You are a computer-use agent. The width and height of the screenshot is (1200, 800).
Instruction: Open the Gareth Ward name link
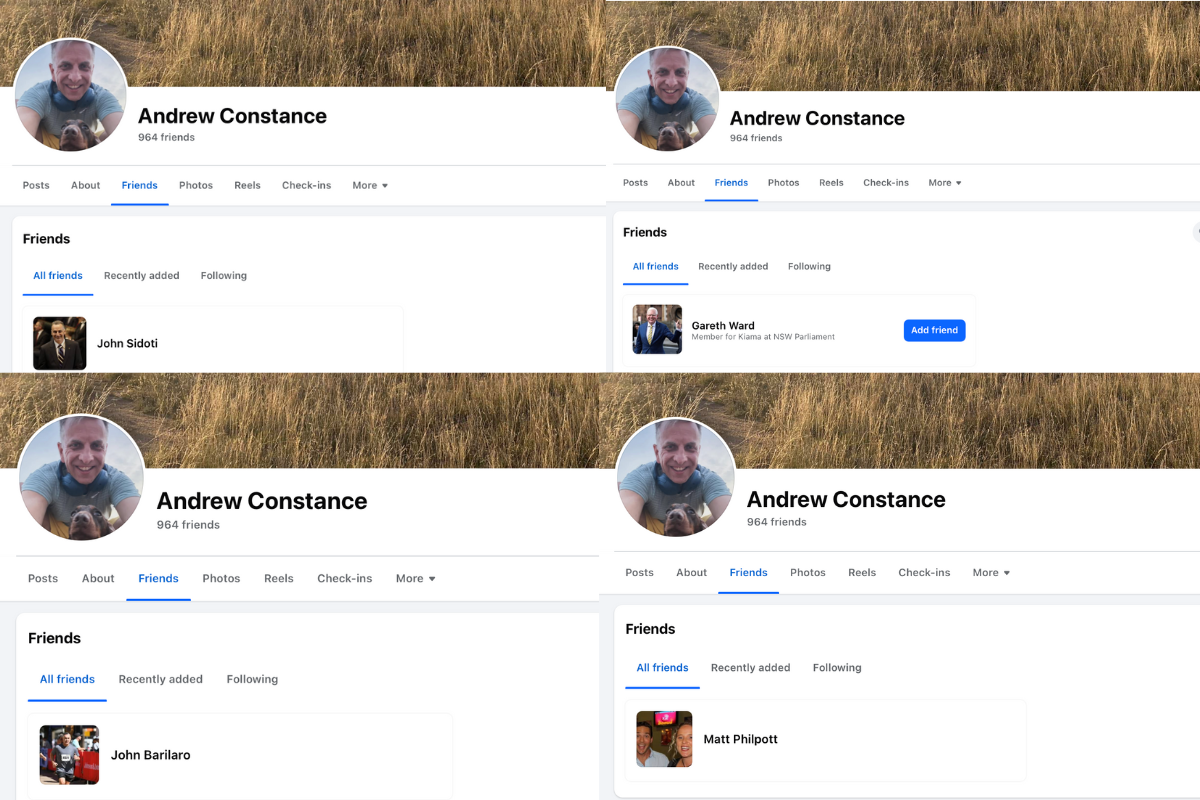(x=723, y=325)
